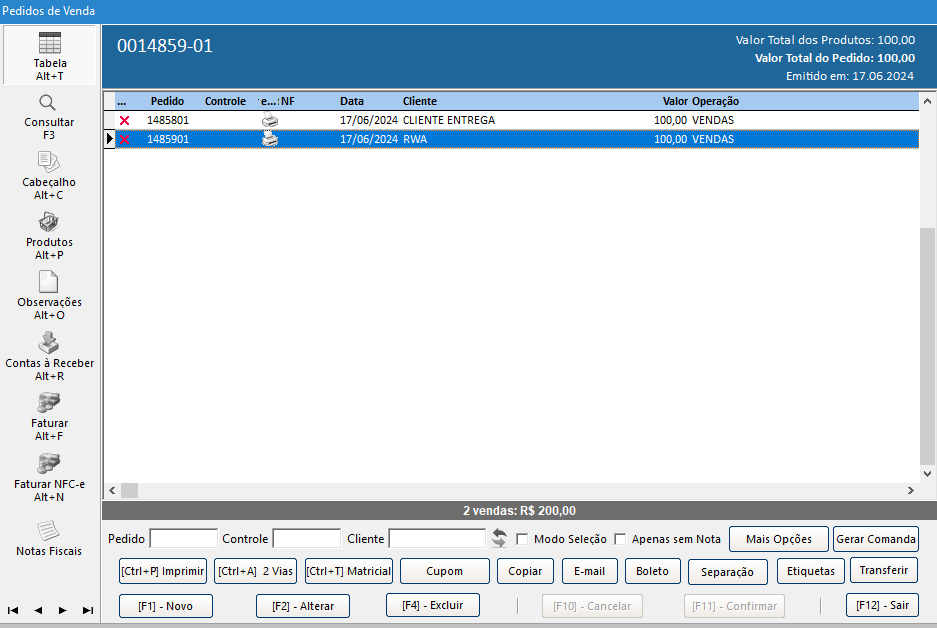Click the NF column header
The height and width of the screenshot is (628, 937).
tap(287, 101)
